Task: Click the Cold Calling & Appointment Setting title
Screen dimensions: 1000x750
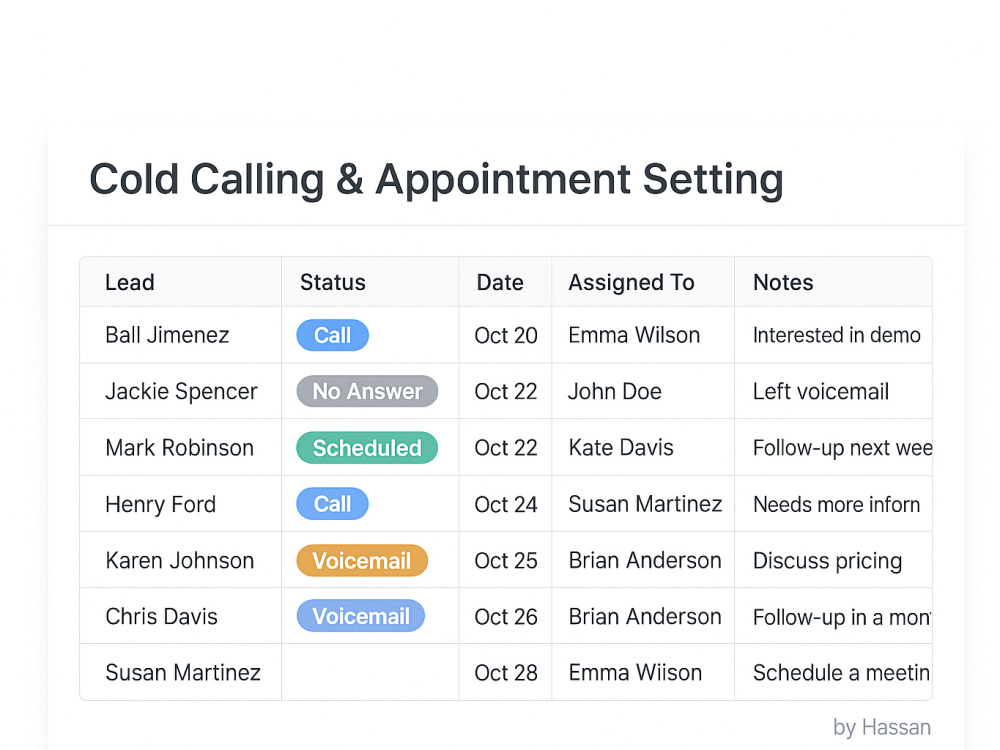Action: coord(436,179)
